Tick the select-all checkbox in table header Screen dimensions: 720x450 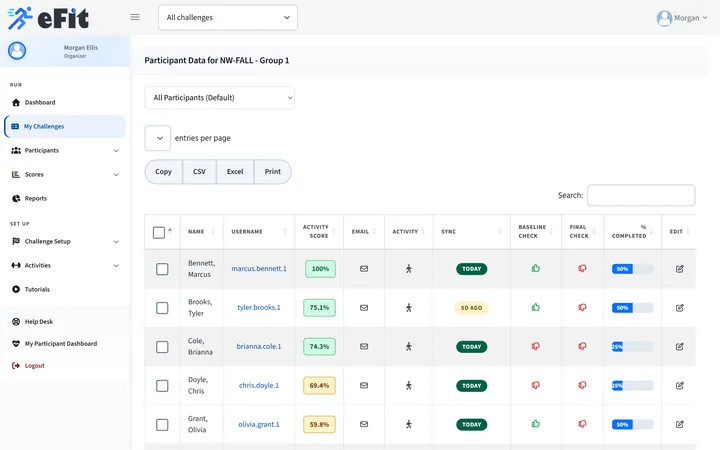coord(159,232)
